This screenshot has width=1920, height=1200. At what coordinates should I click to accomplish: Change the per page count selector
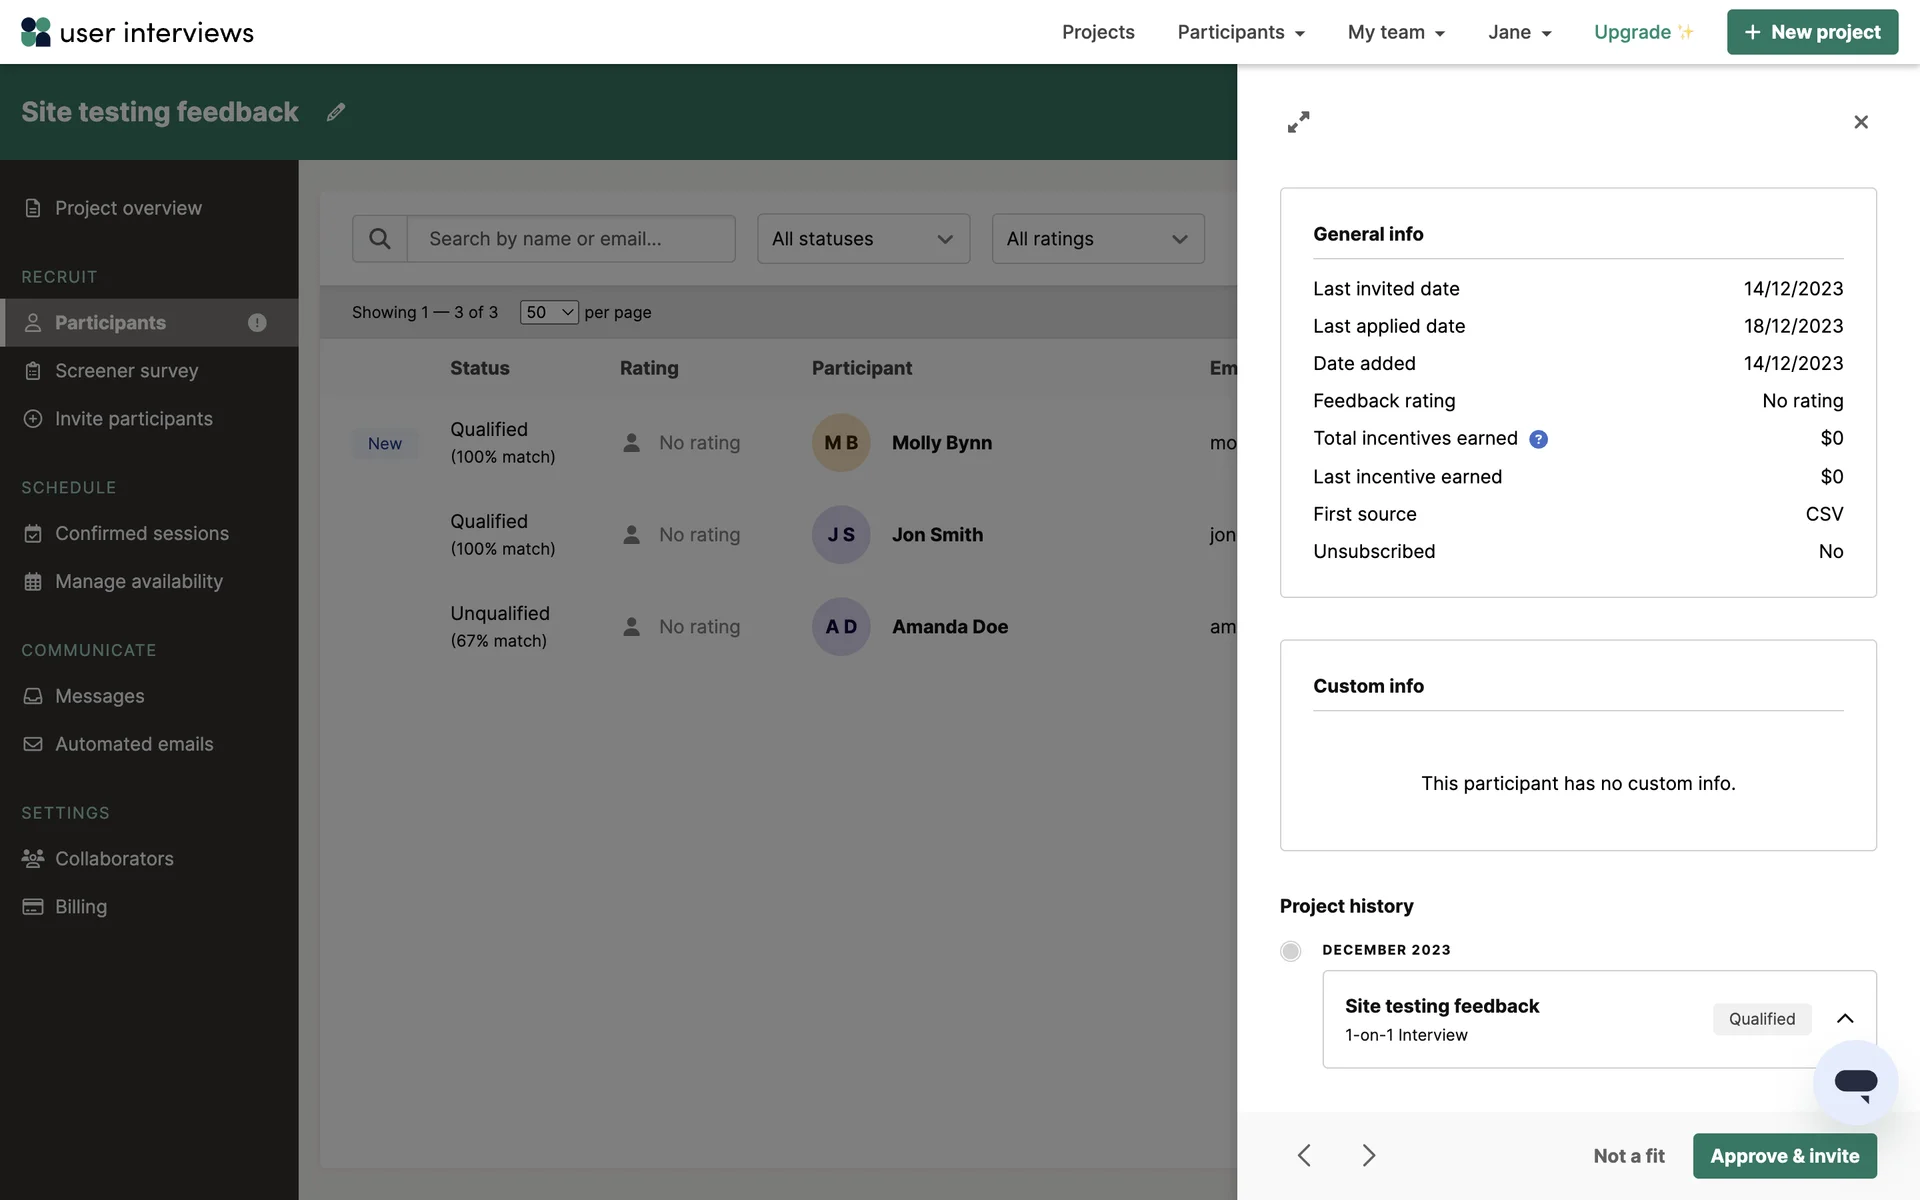point(549,312)
